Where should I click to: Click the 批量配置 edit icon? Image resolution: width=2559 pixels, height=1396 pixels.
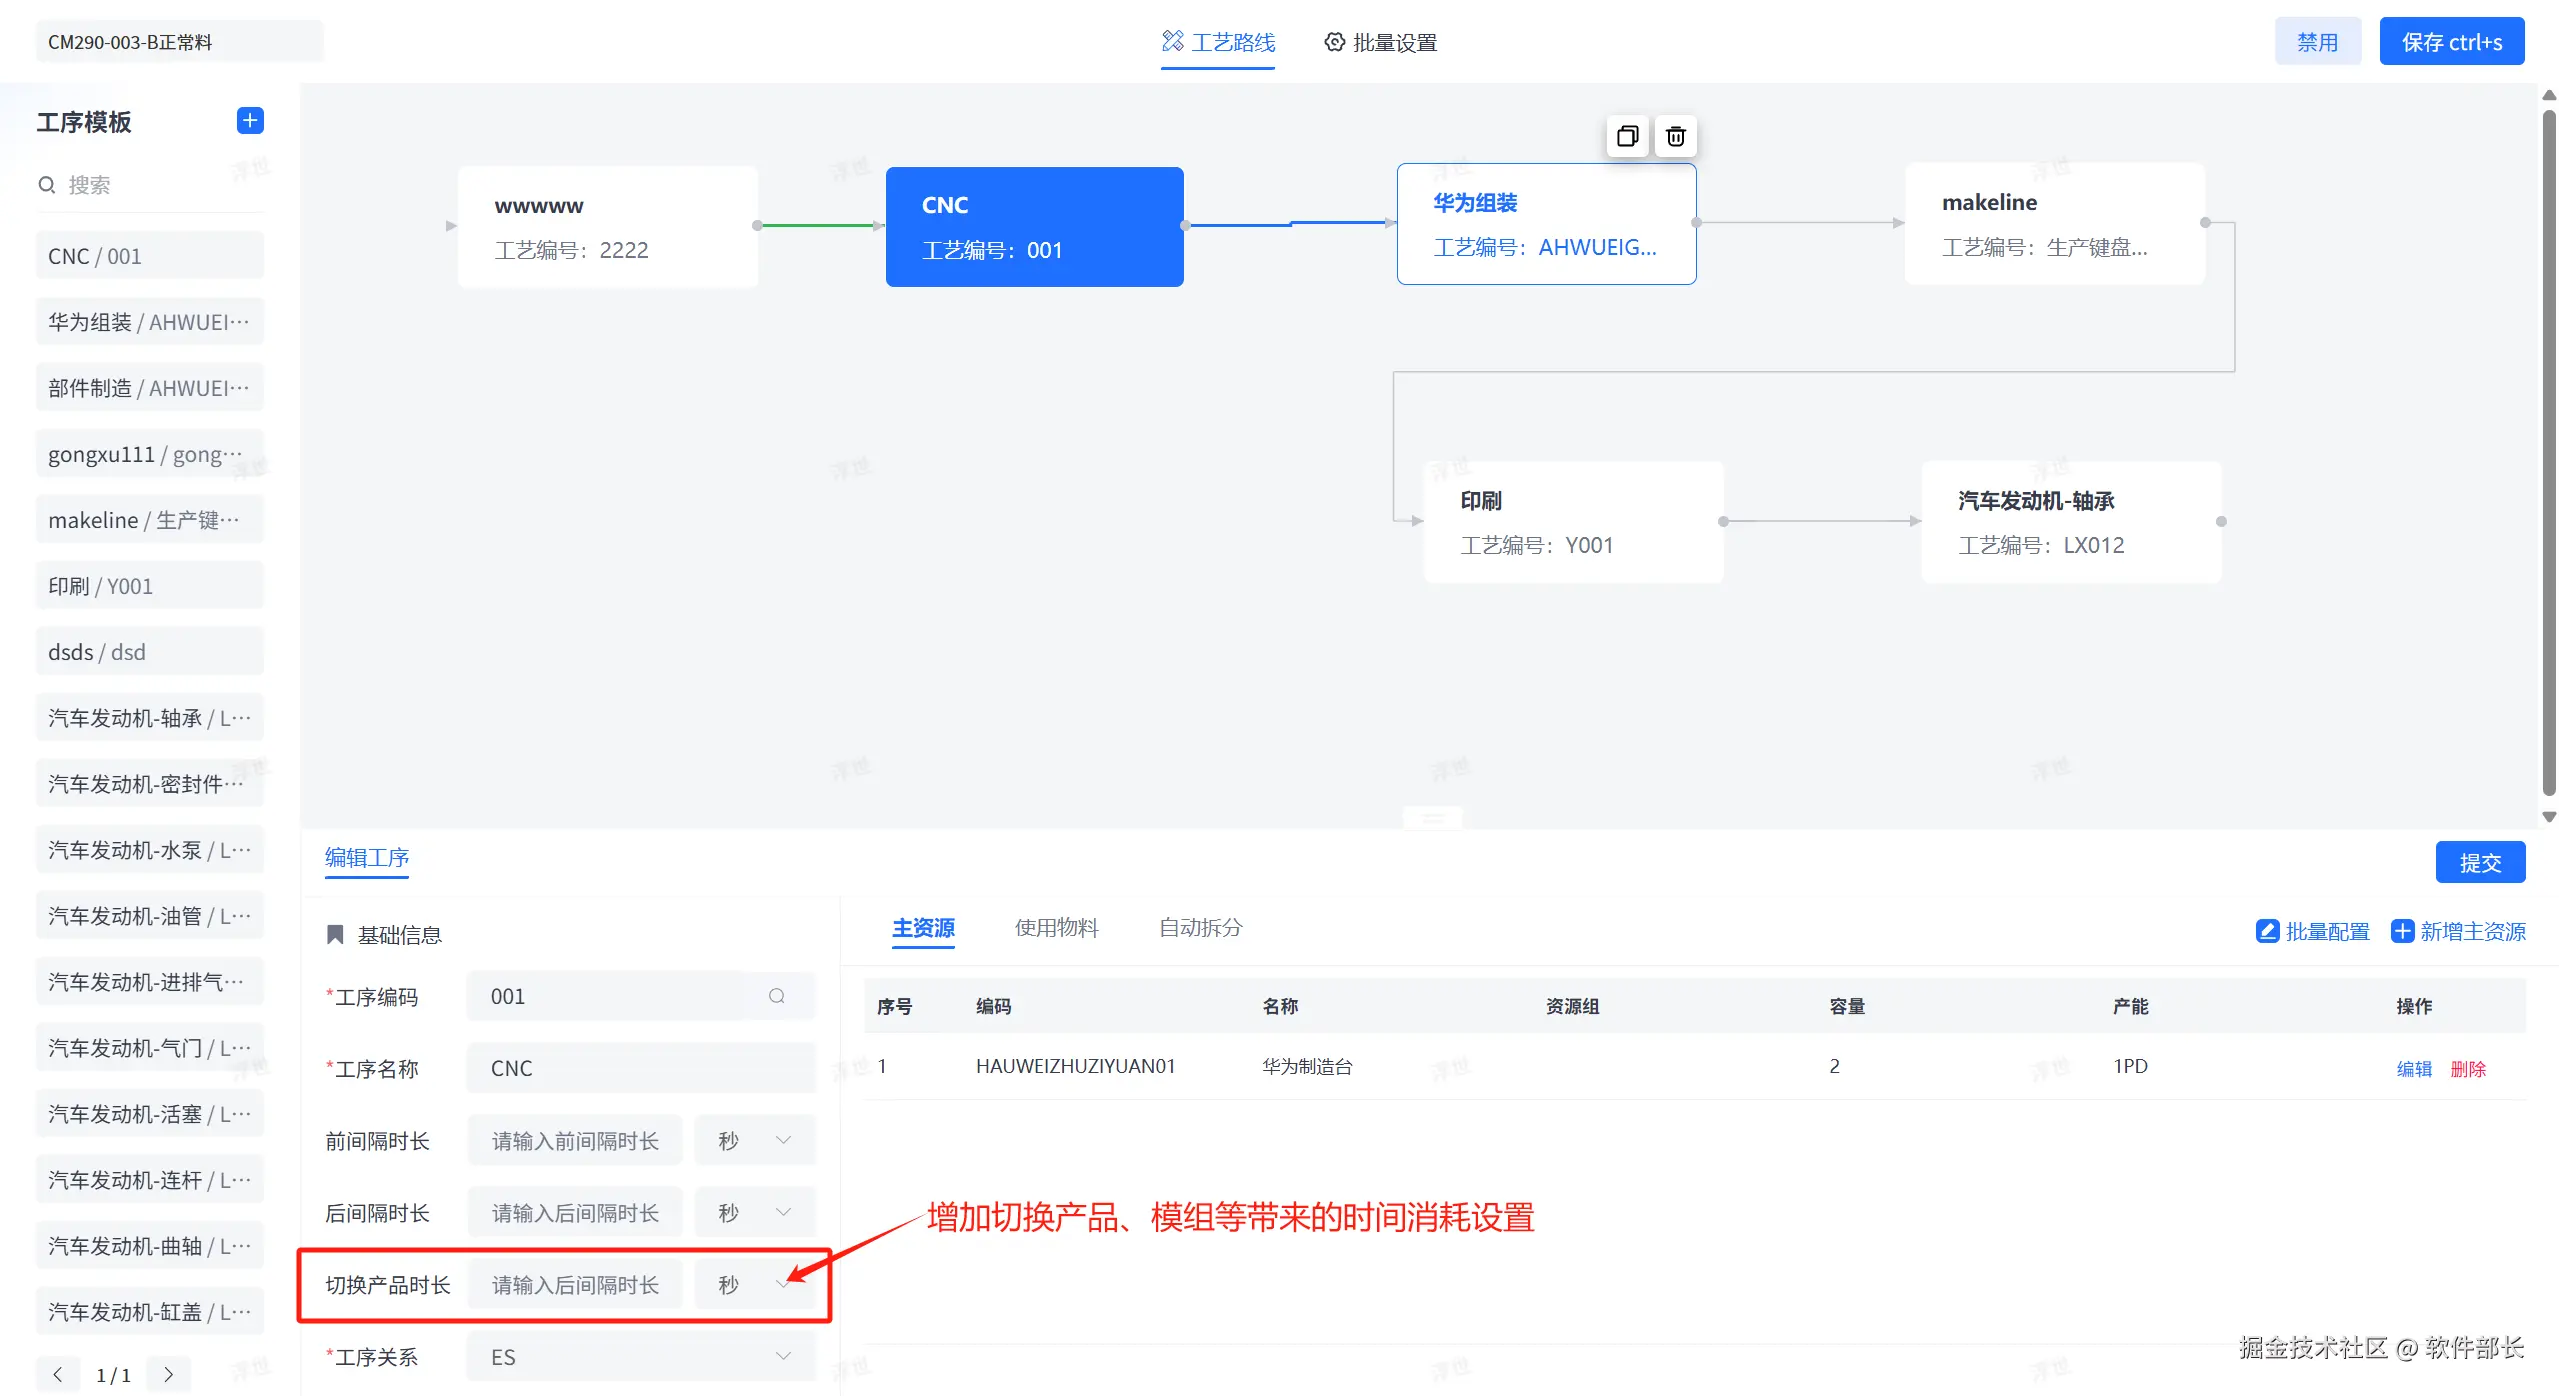2267,931
